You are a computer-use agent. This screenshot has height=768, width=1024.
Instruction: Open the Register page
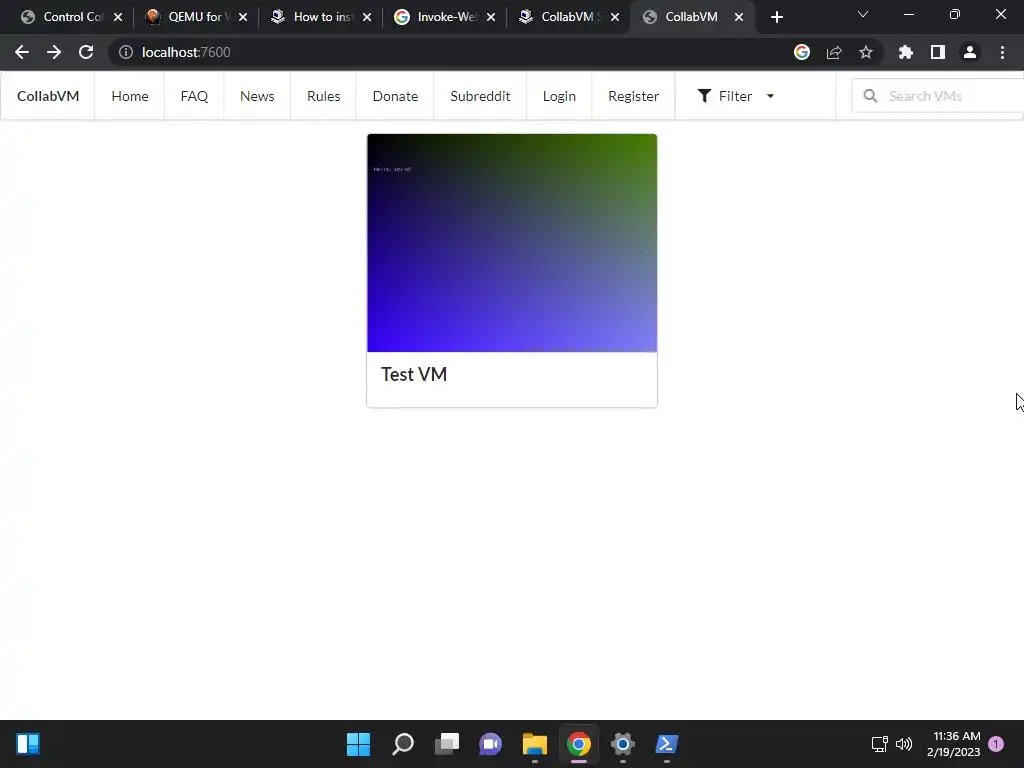633,96
